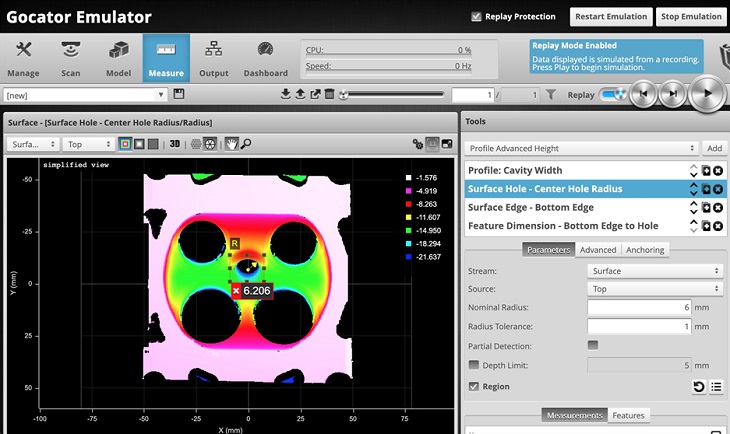Switch to the Advanced tab
Image resolution: width=730 pixels, height=434 pixels.
pos(598,250)
